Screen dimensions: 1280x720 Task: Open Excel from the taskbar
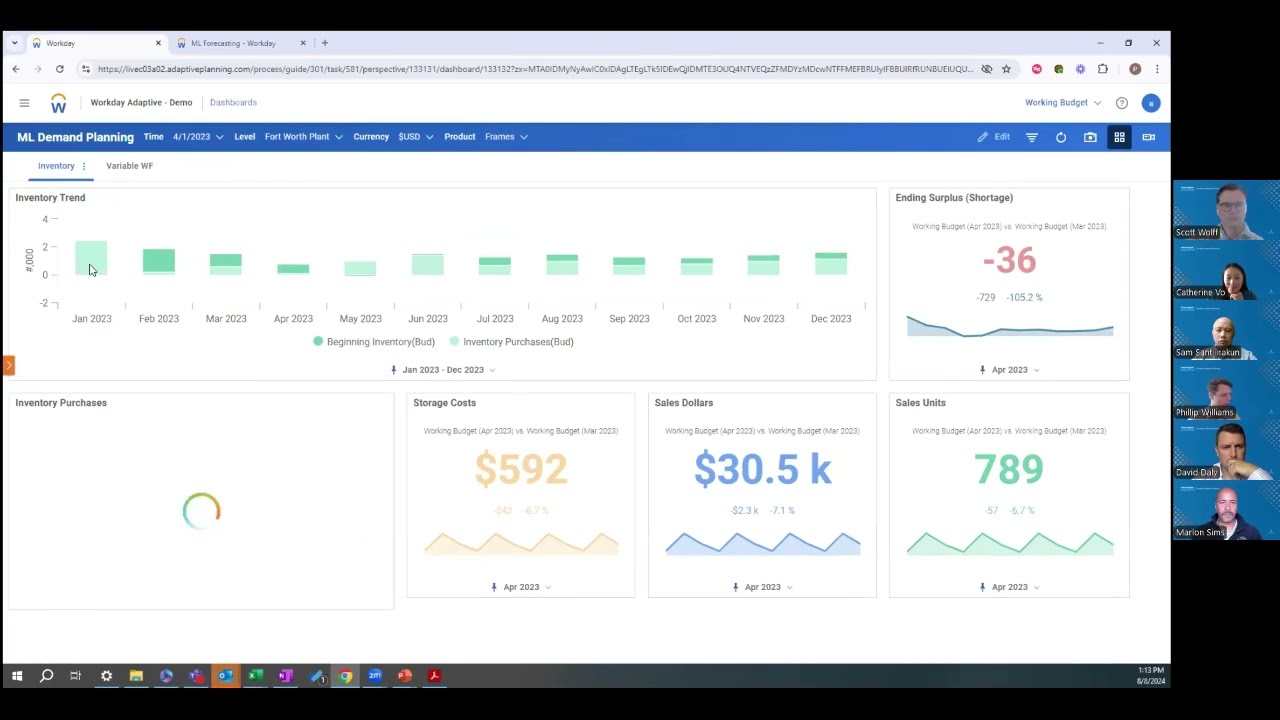click(256, 676)
